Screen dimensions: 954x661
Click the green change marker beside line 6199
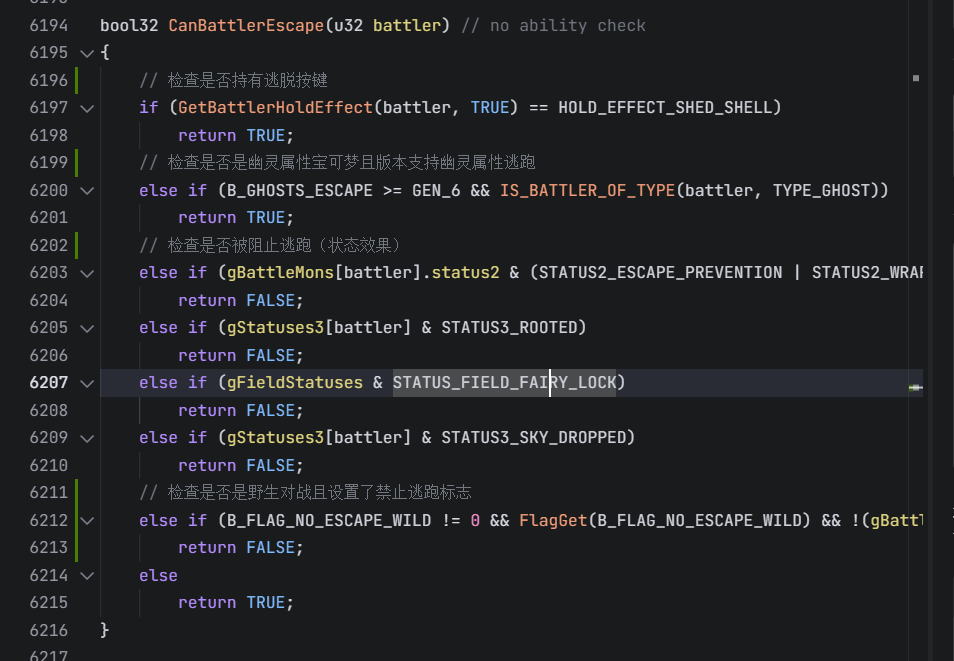point(77,163)
